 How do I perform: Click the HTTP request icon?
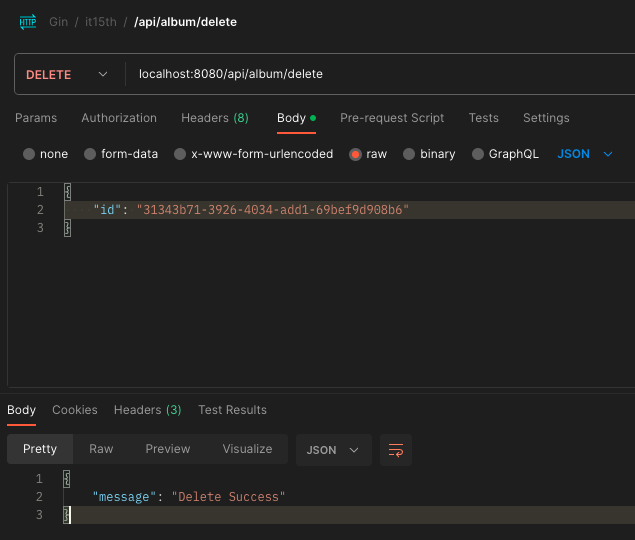tap(27, 21)
